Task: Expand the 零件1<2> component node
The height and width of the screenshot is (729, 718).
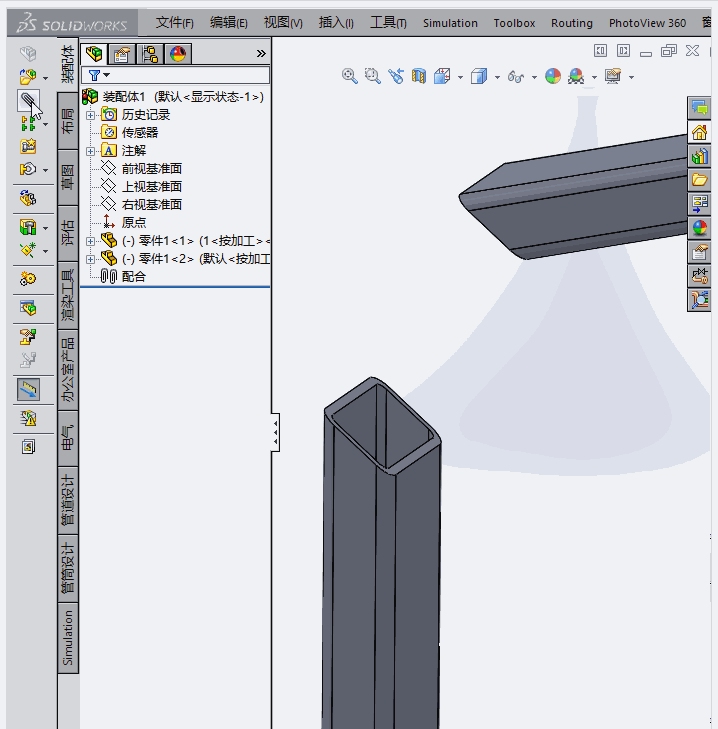Action: point(91,259)
